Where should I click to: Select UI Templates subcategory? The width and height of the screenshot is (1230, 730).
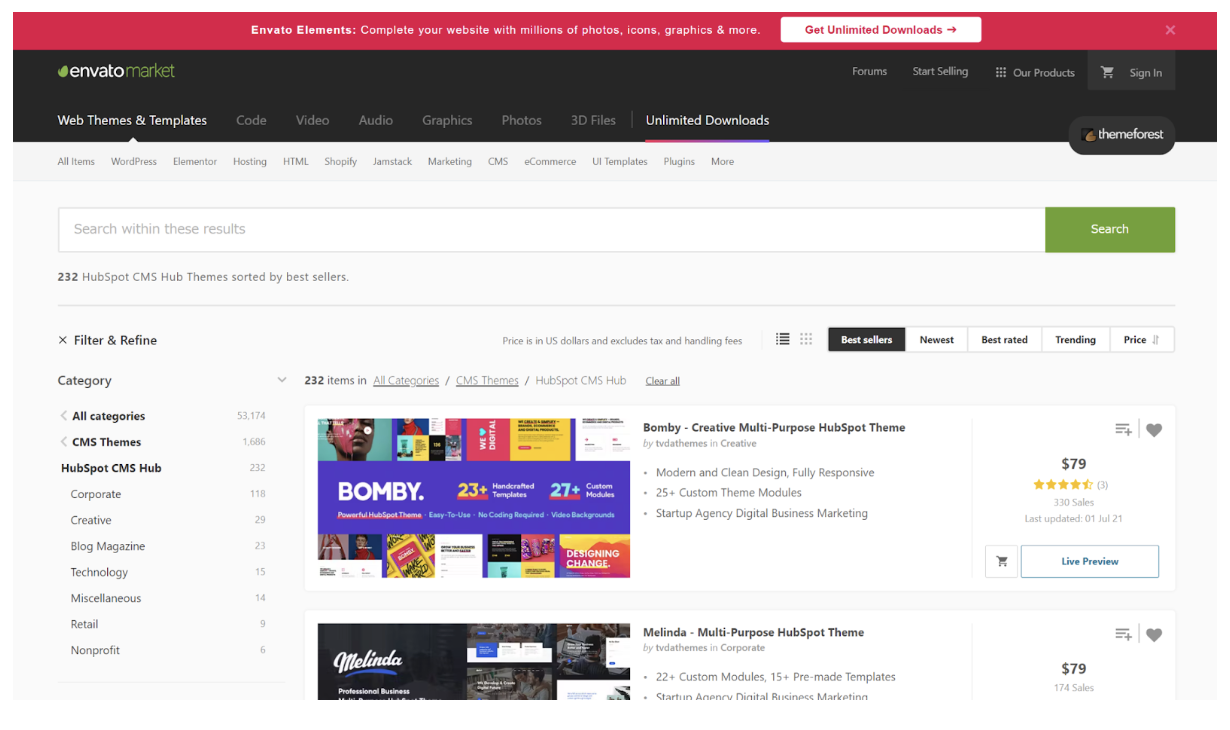(620, 161)
